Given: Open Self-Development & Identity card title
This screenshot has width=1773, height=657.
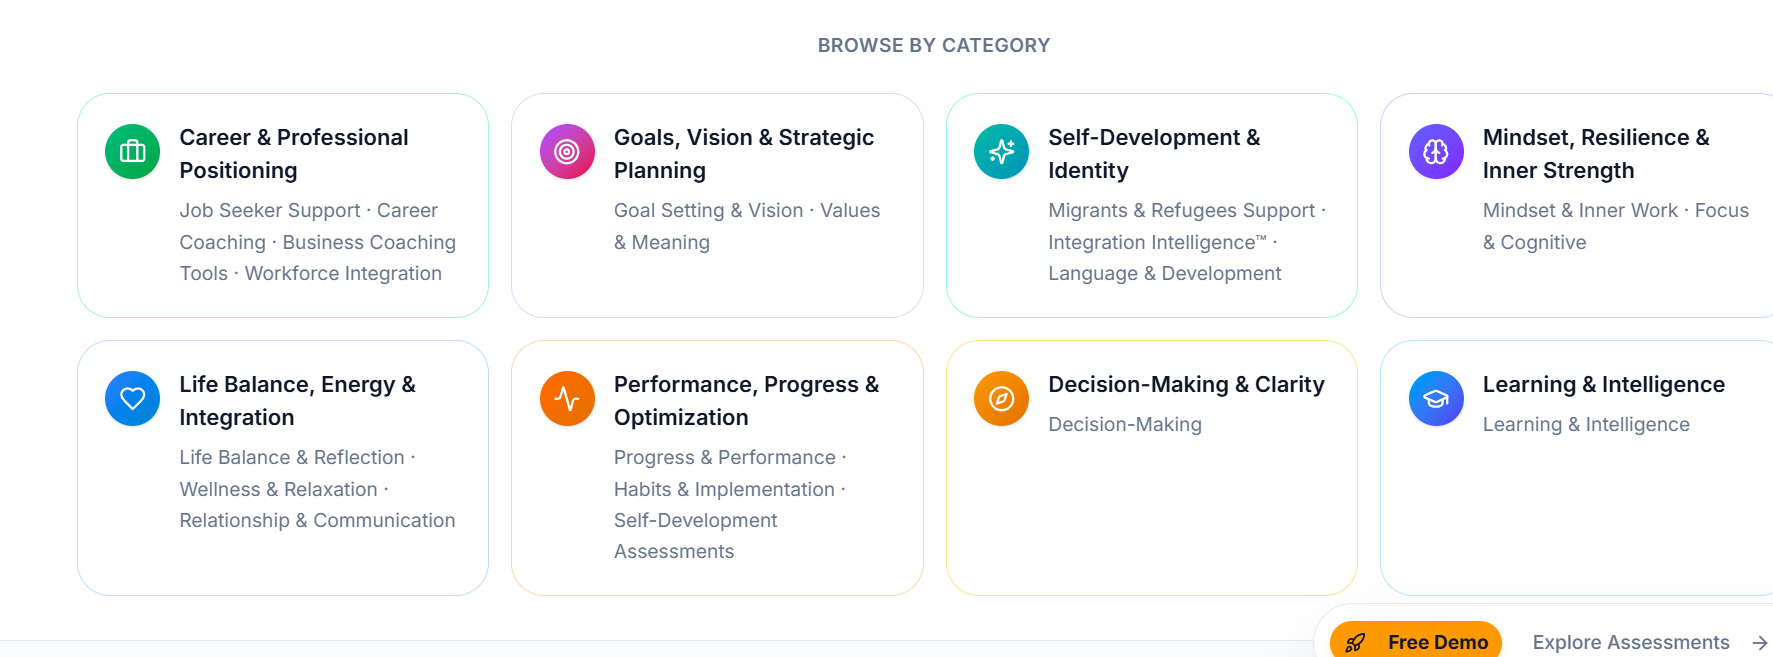Looking at the screenshot, I should click(1154, 154).
